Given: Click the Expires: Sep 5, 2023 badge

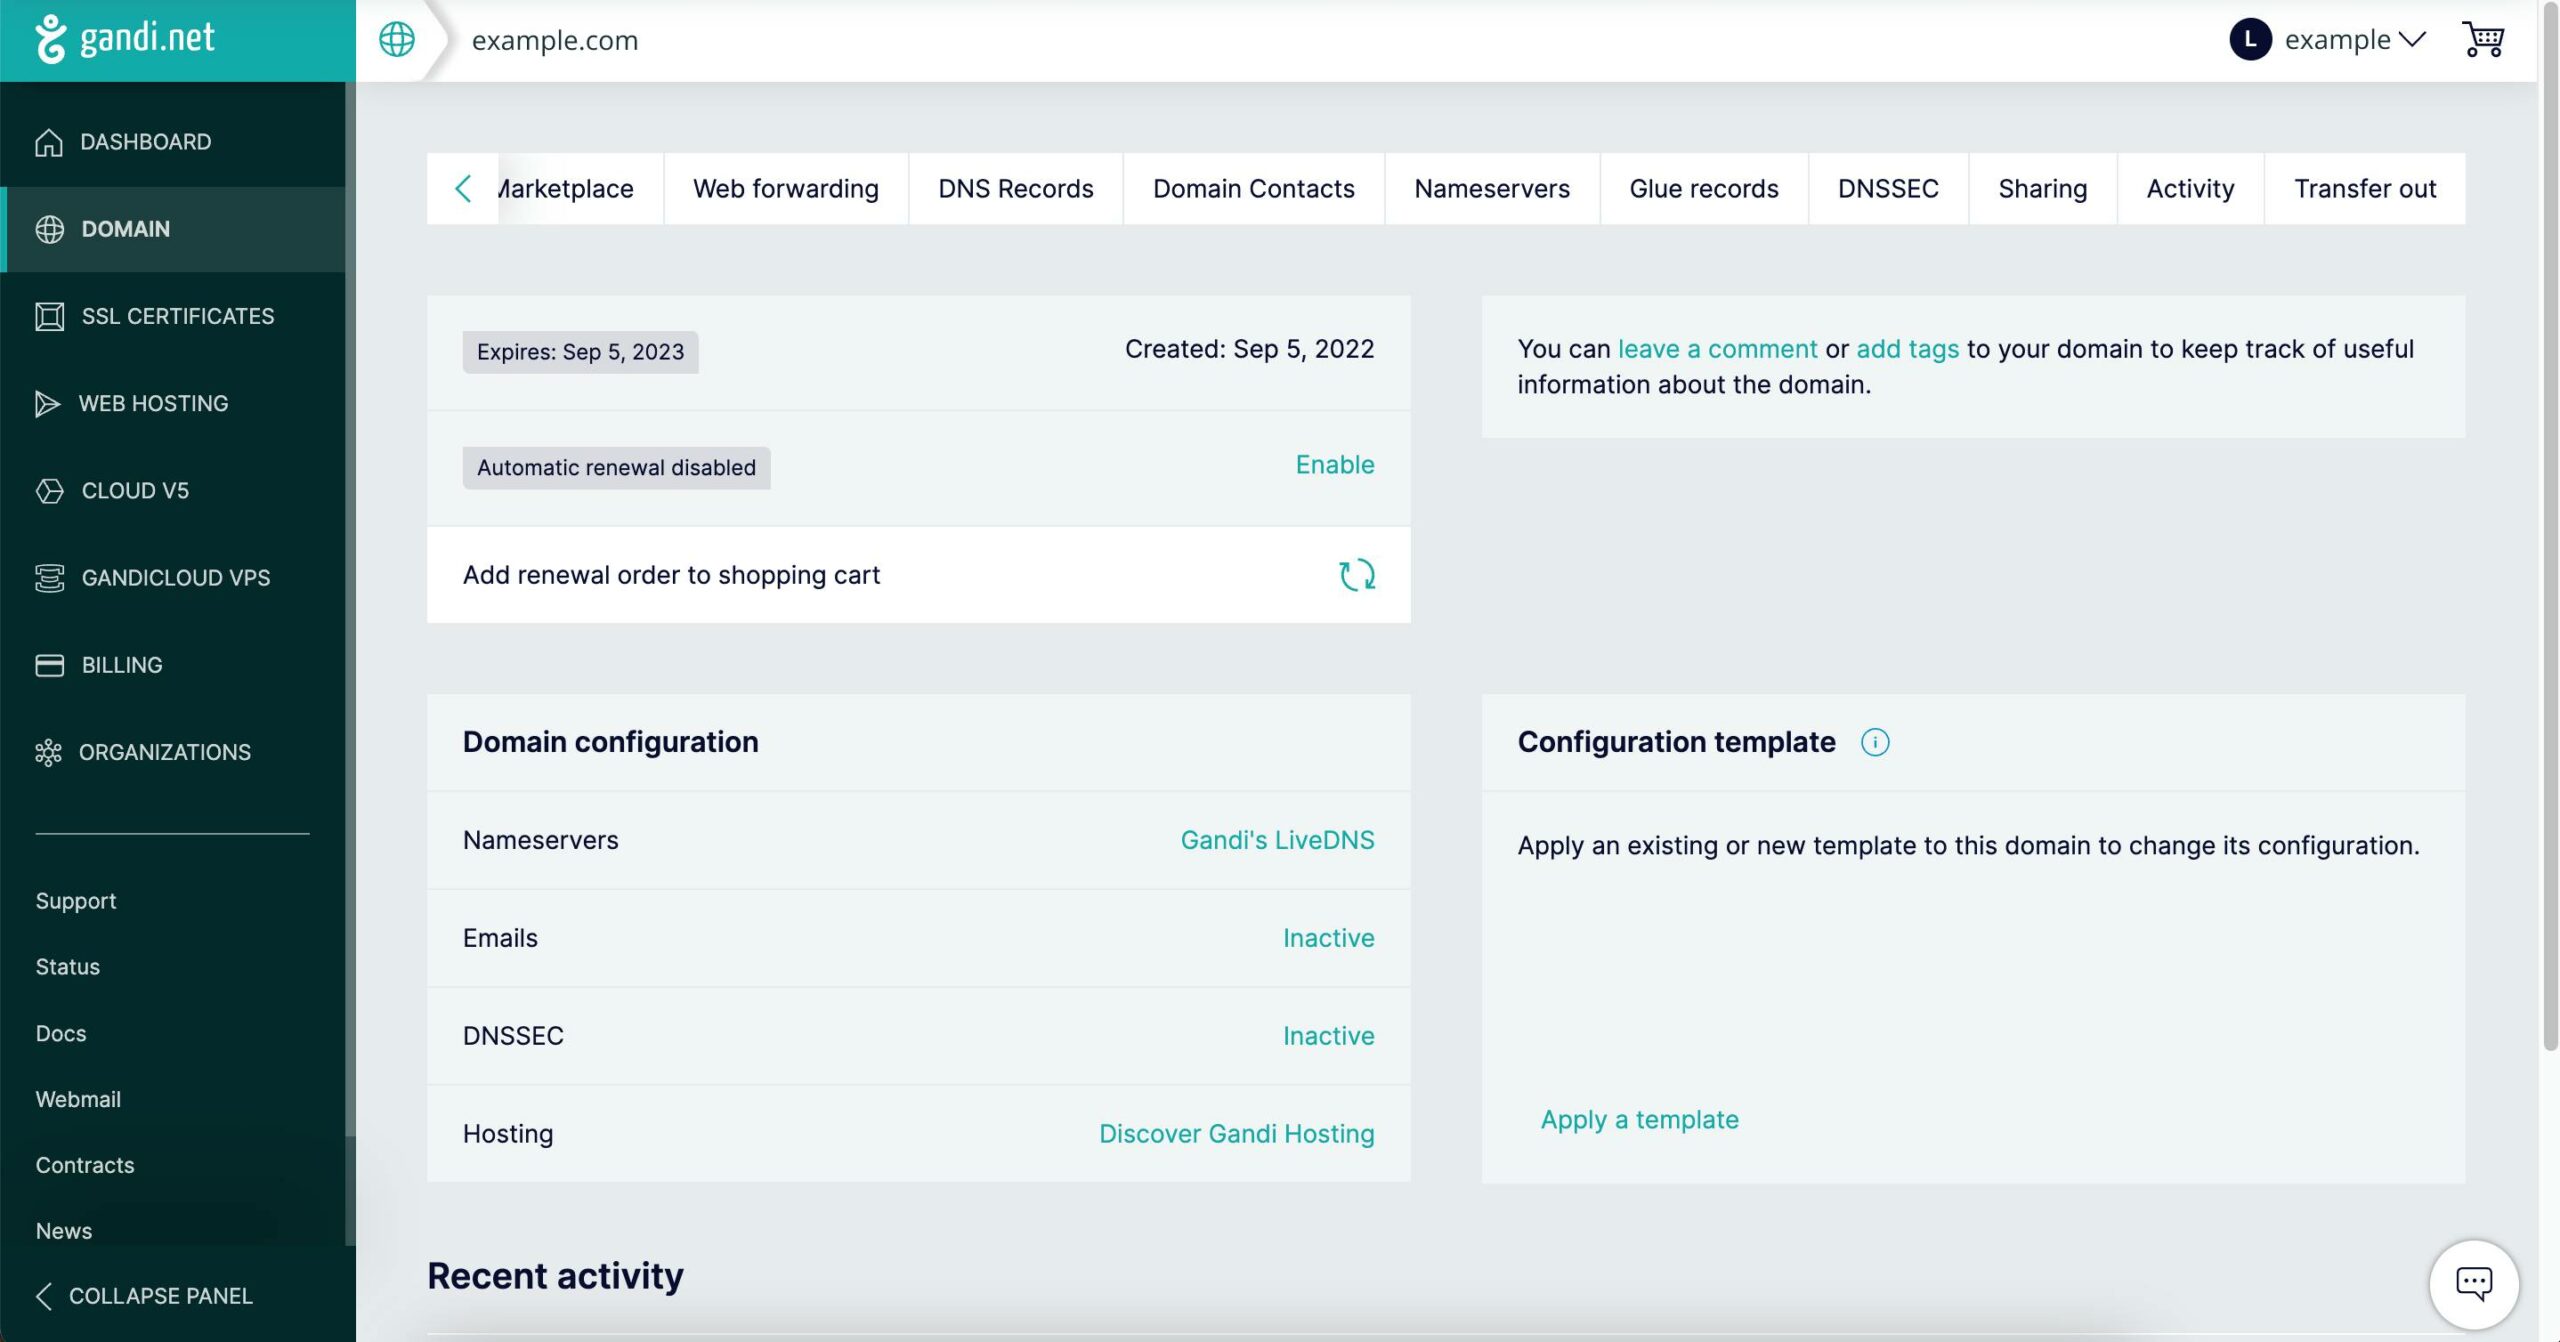Looking at the screenshot, I should (x=580, y=352).
